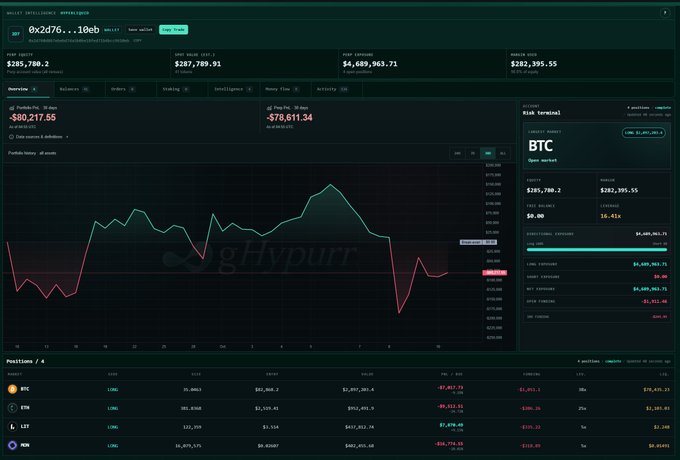Viewport: 680px width, 460px height.
Task: Click the ETH position row name
Action: (25, 408)
